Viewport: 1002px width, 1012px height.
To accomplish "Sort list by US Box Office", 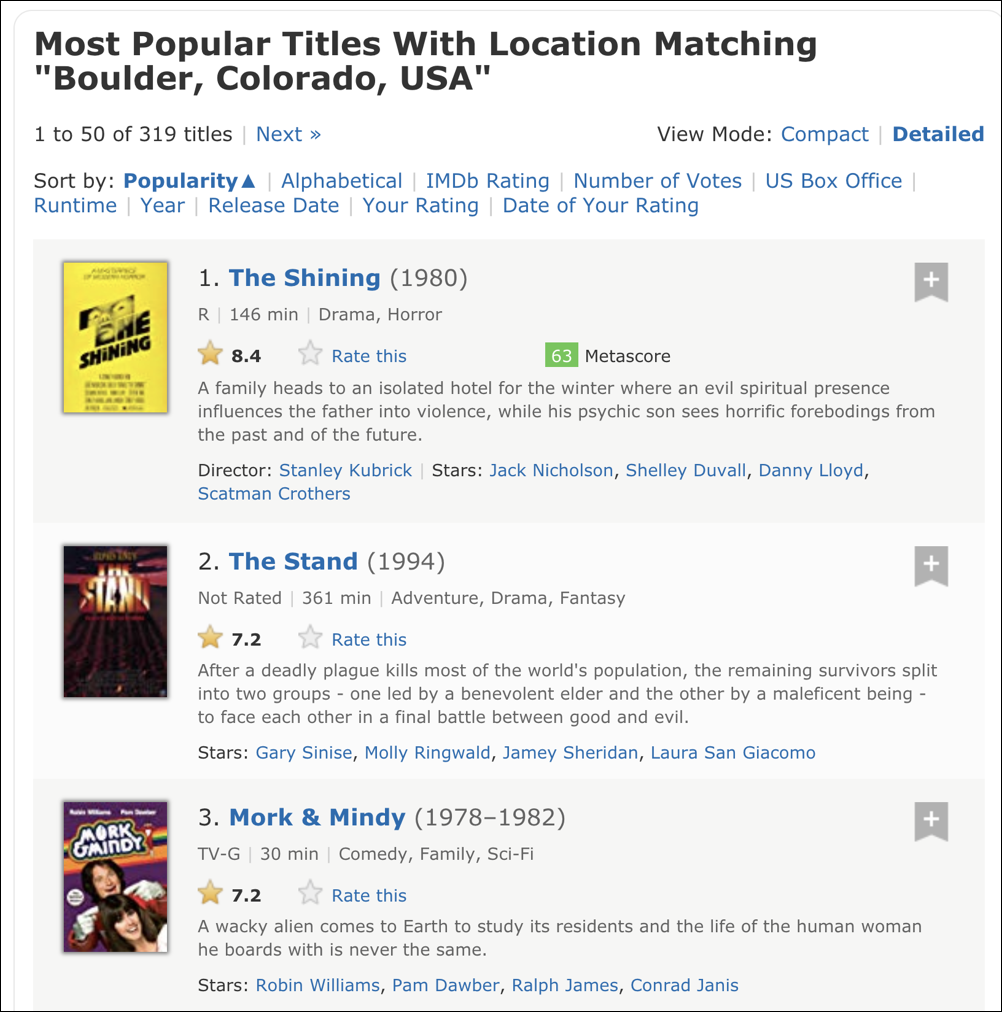I will (834, 181).
